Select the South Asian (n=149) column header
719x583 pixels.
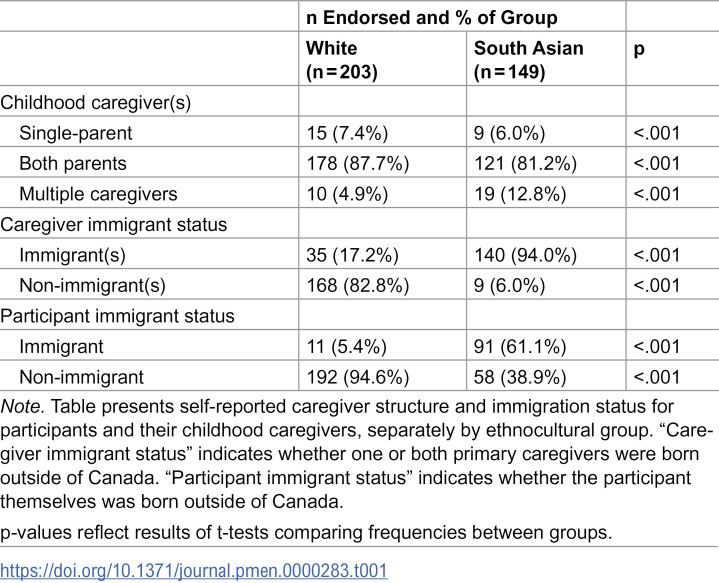(x=528, y=60)
